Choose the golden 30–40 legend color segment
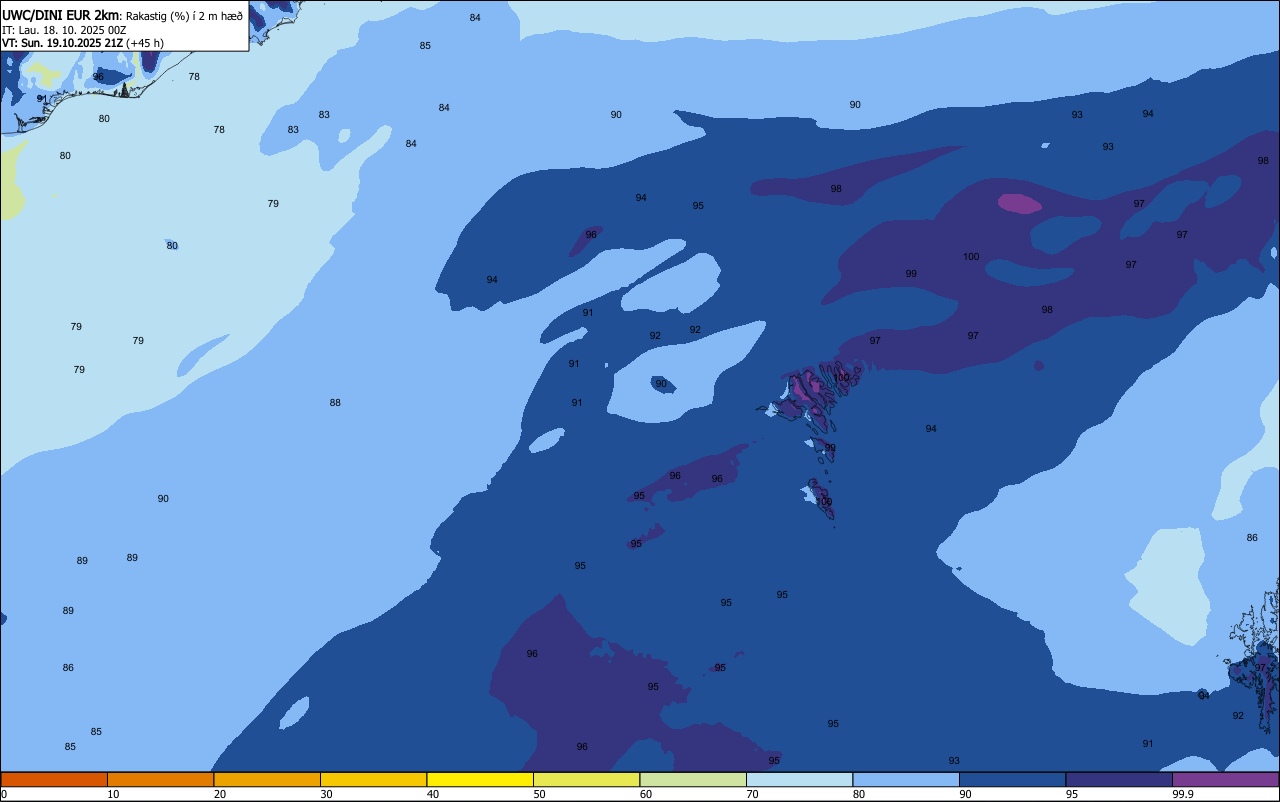The height and width of the screenshot is (802, 1280). [373, 779]
